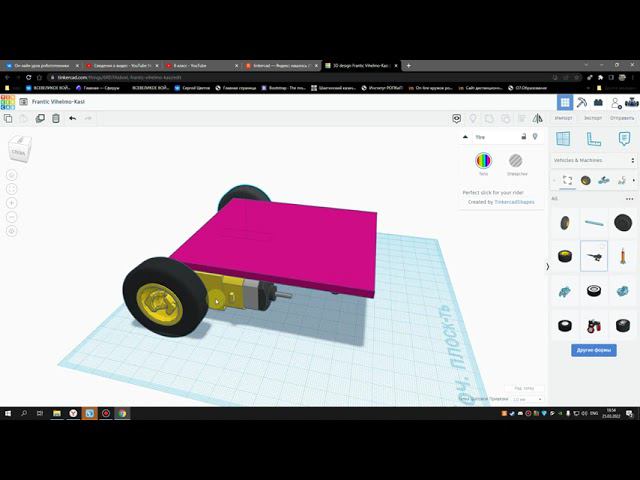Image resolution: width=640 pixels, height=480 pixels.
Task: Open a new browser tab
Action: (x=409, y=66)
